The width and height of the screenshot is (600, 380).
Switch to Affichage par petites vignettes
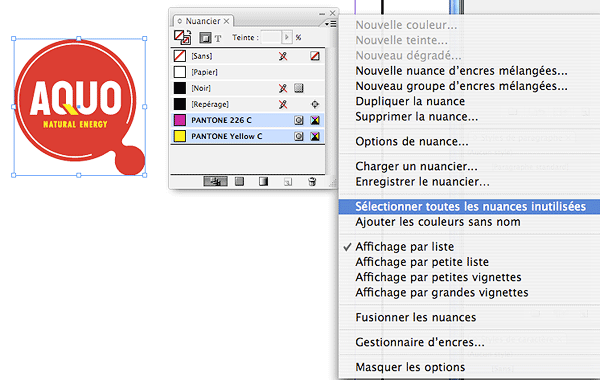click(438, 277)
